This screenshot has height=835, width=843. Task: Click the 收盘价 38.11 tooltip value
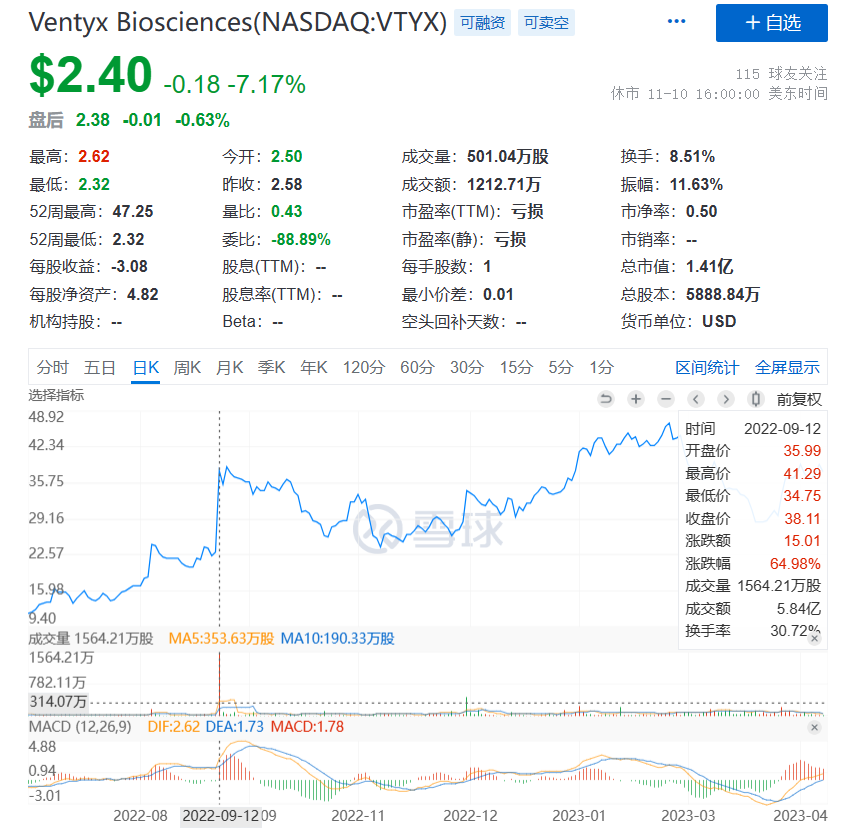(802, 519)
